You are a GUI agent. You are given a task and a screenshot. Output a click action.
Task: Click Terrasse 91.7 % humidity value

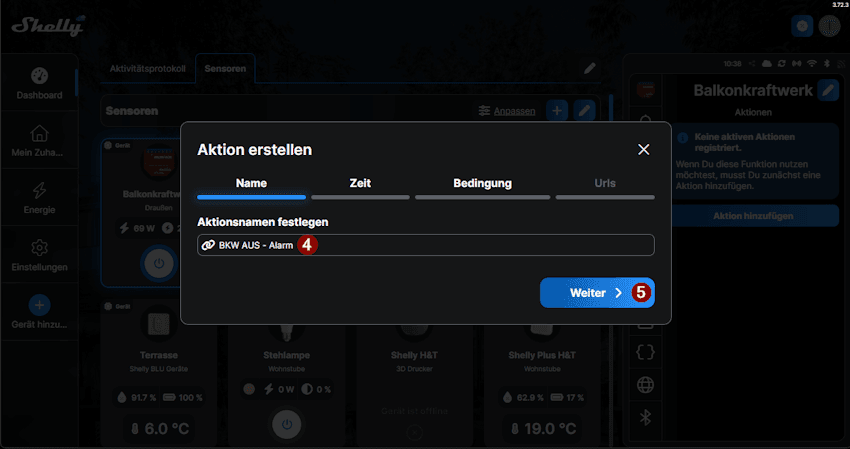[x=137, y=397]
